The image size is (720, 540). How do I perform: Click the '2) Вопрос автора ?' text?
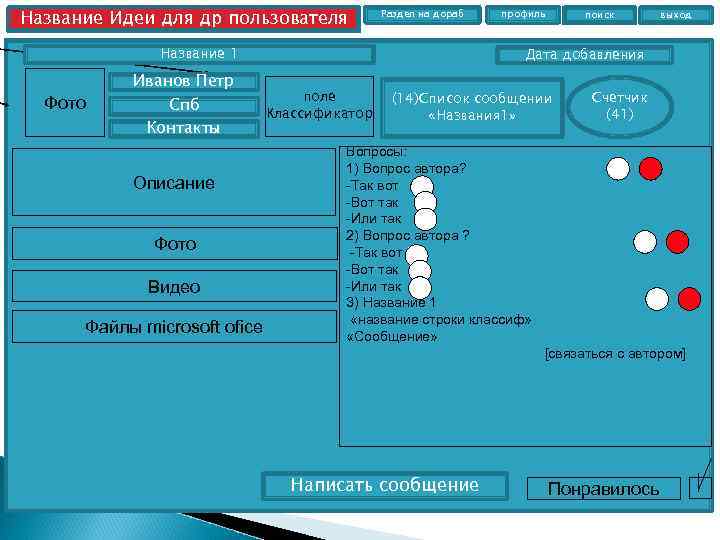point(408,236)
